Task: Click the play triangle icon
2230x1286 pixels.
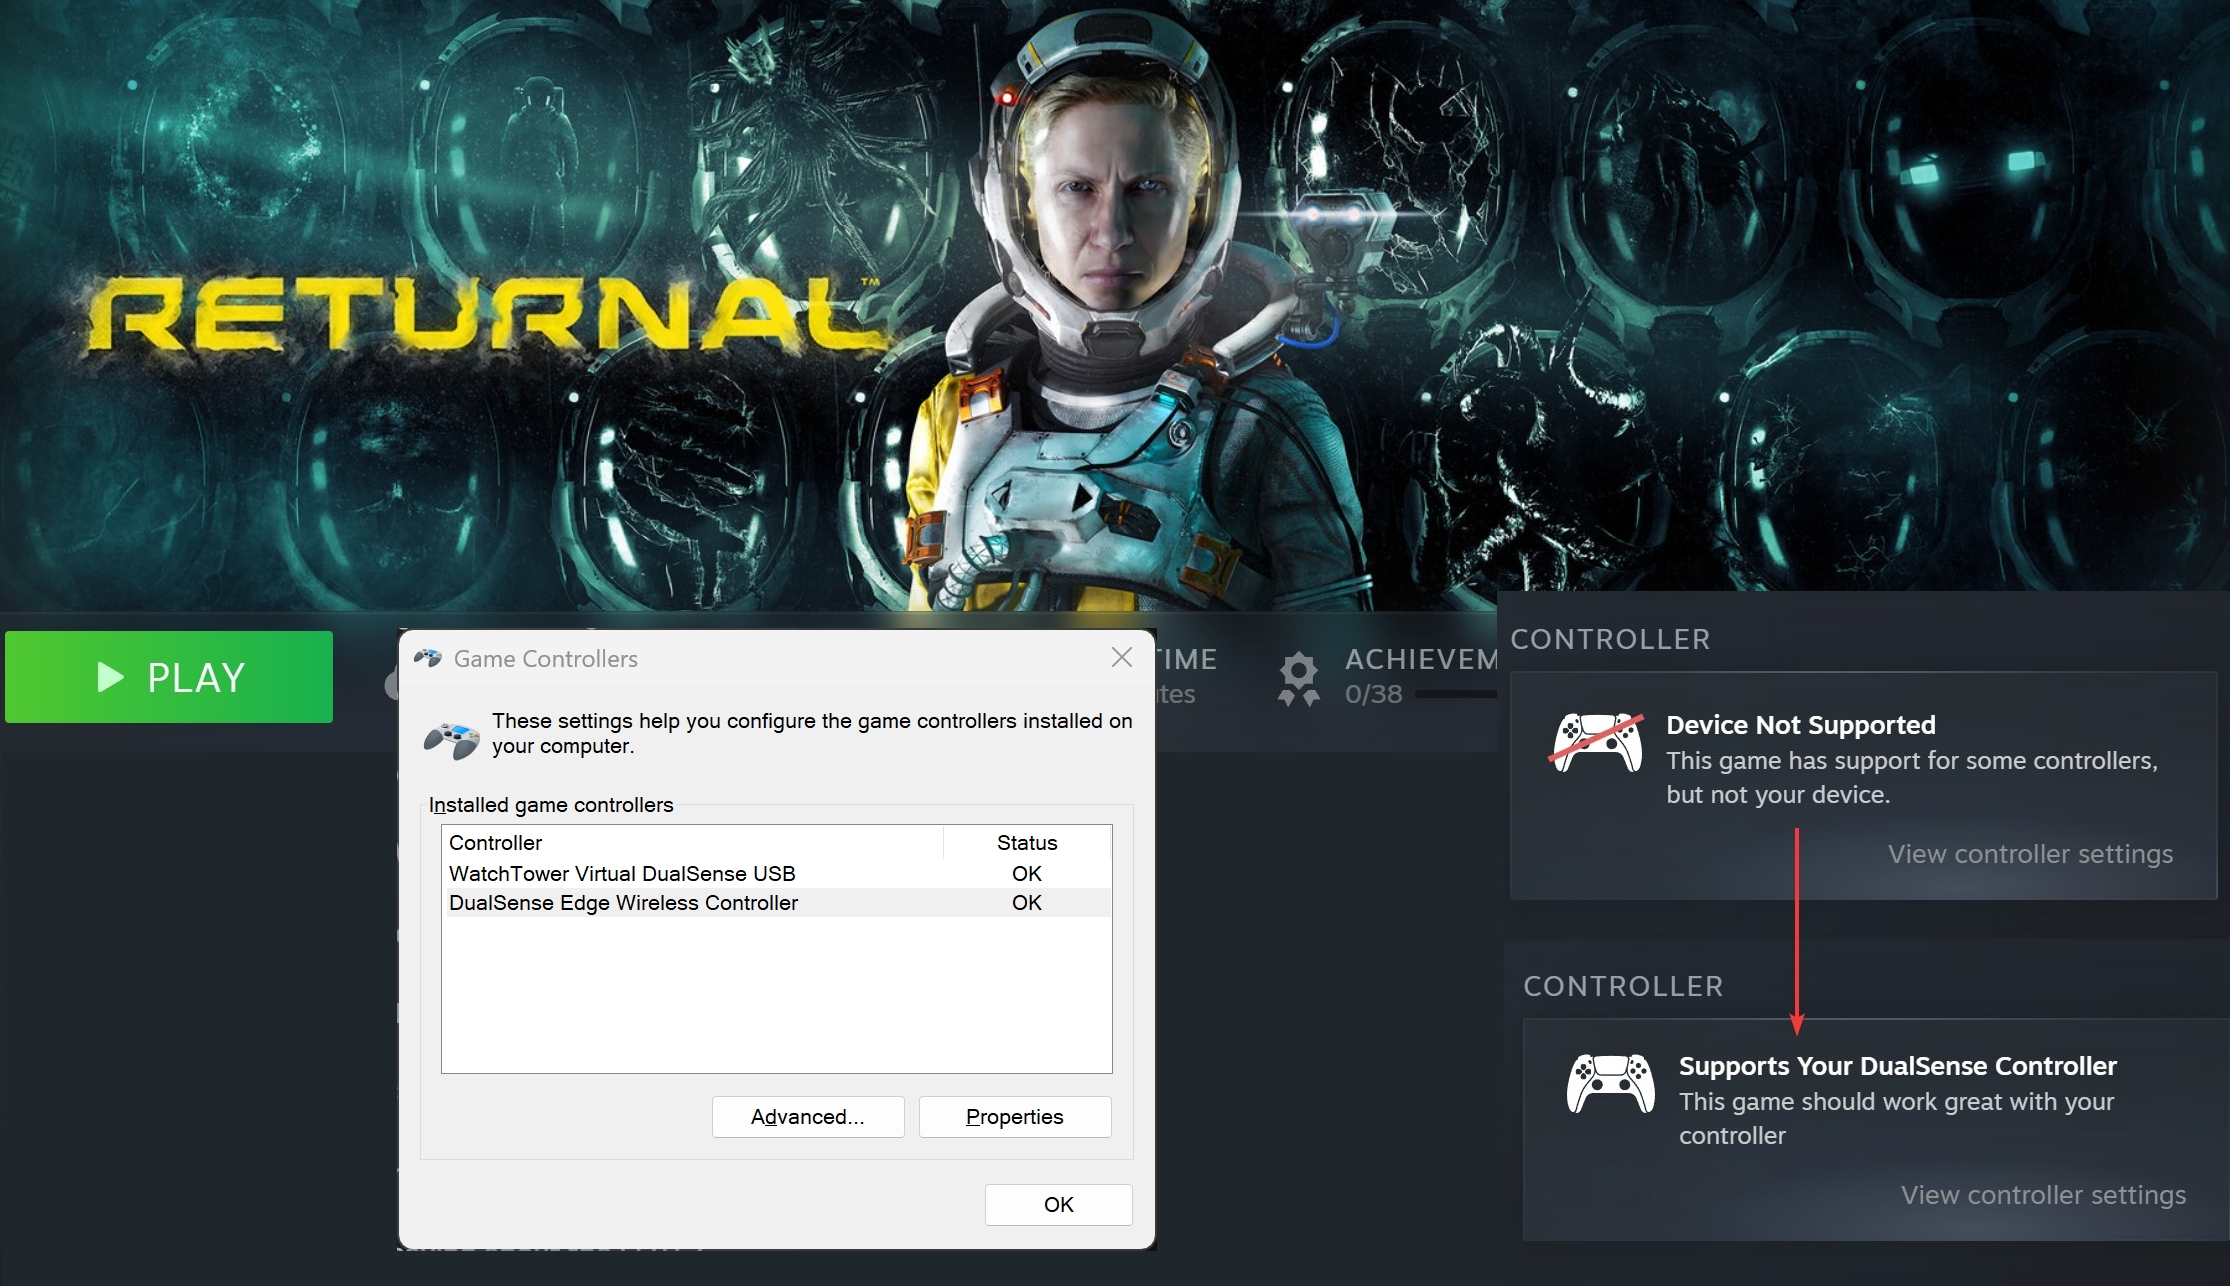Action: pyautogui.click(x=110, y=677)
